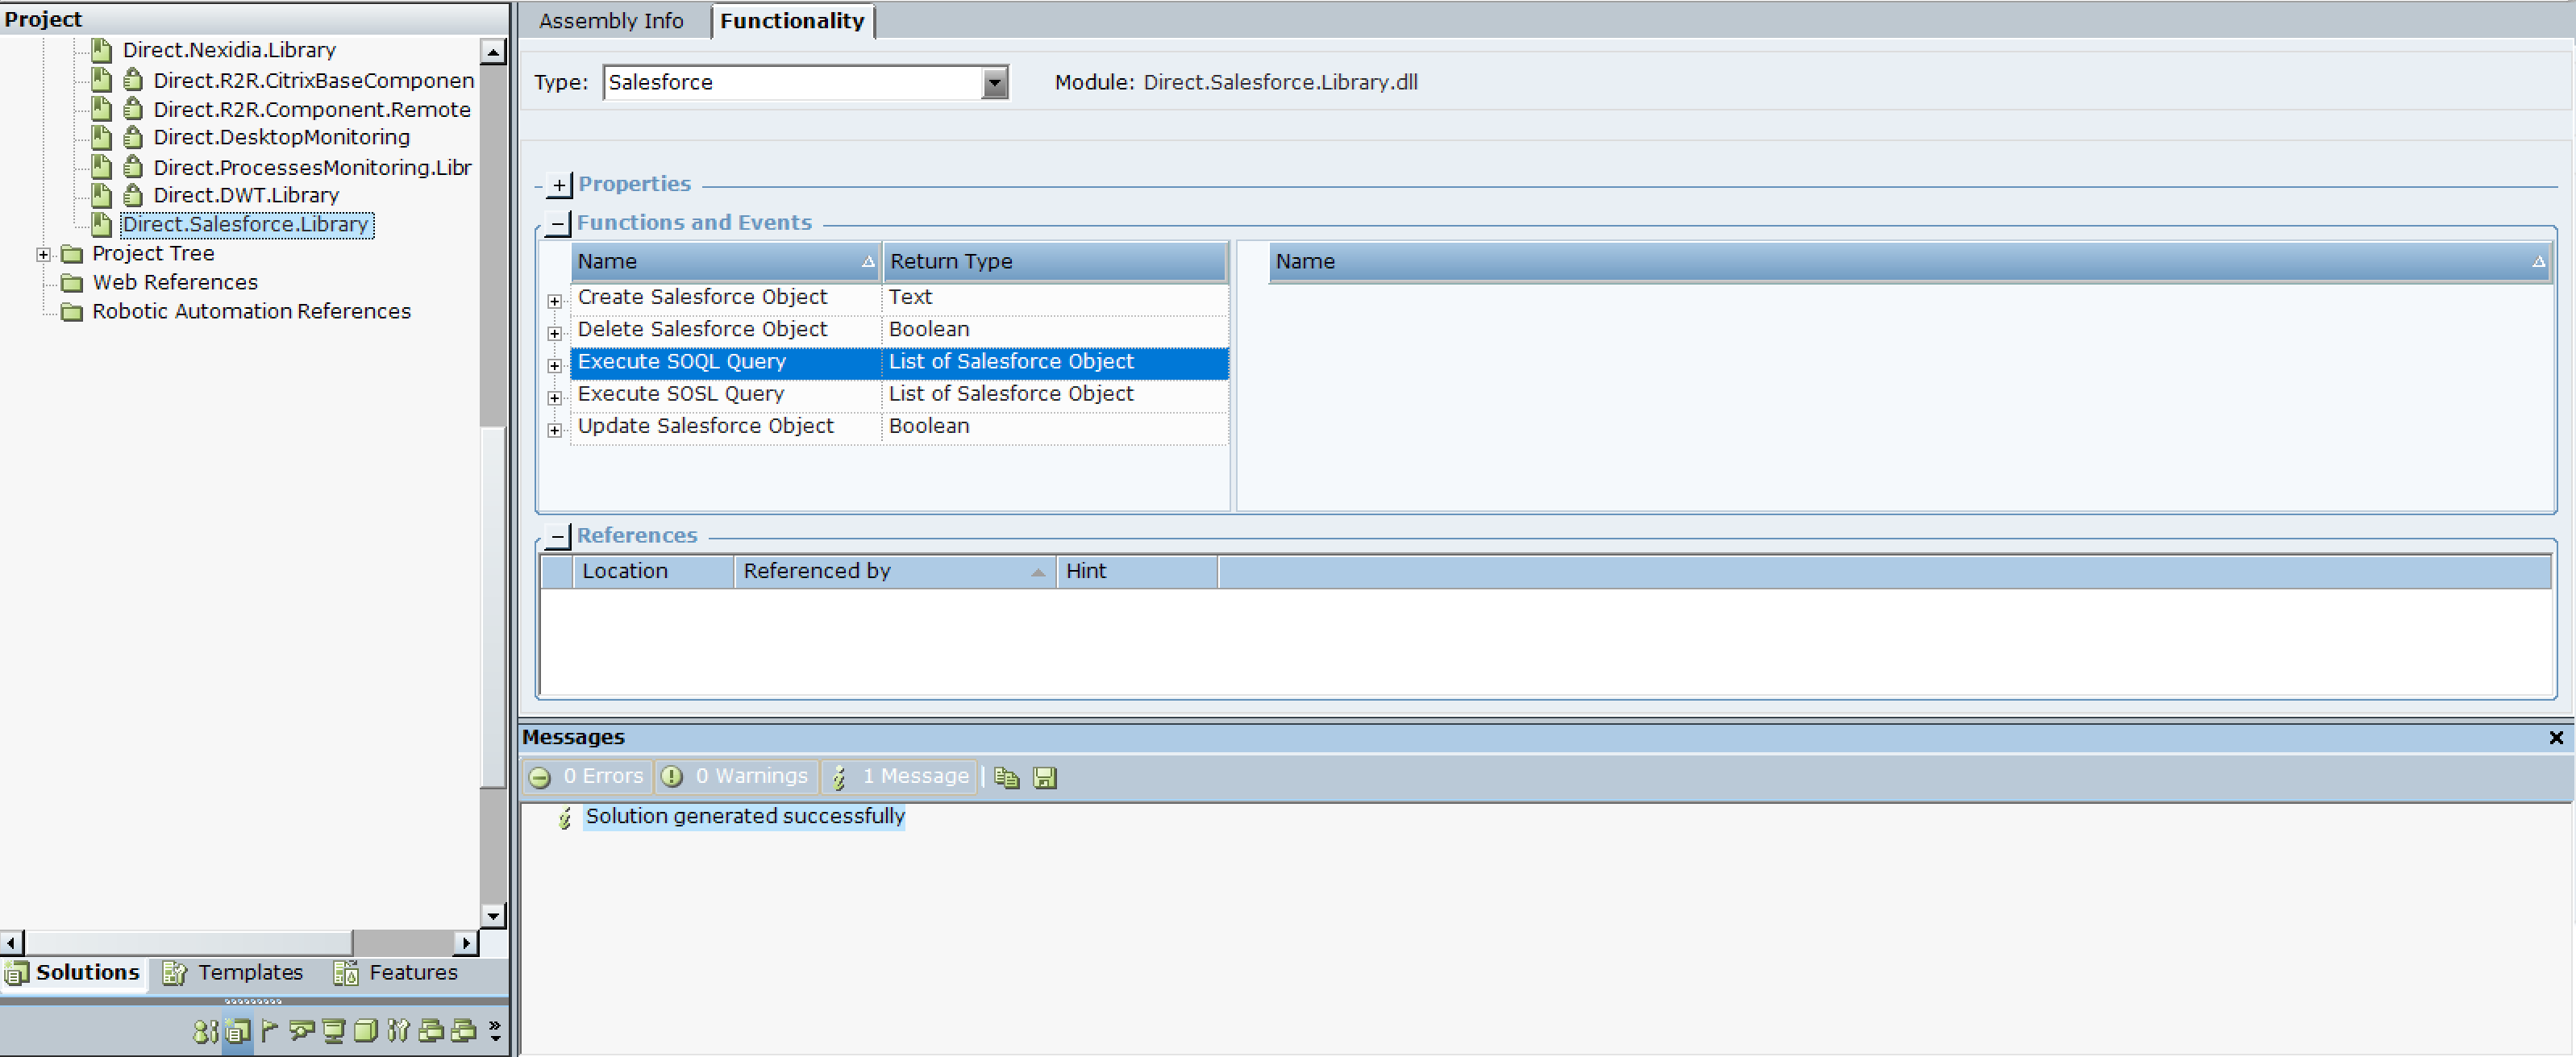2576x1057 pixels.
Task: Sort by the Return Type column header
Action: point(1054,261)
